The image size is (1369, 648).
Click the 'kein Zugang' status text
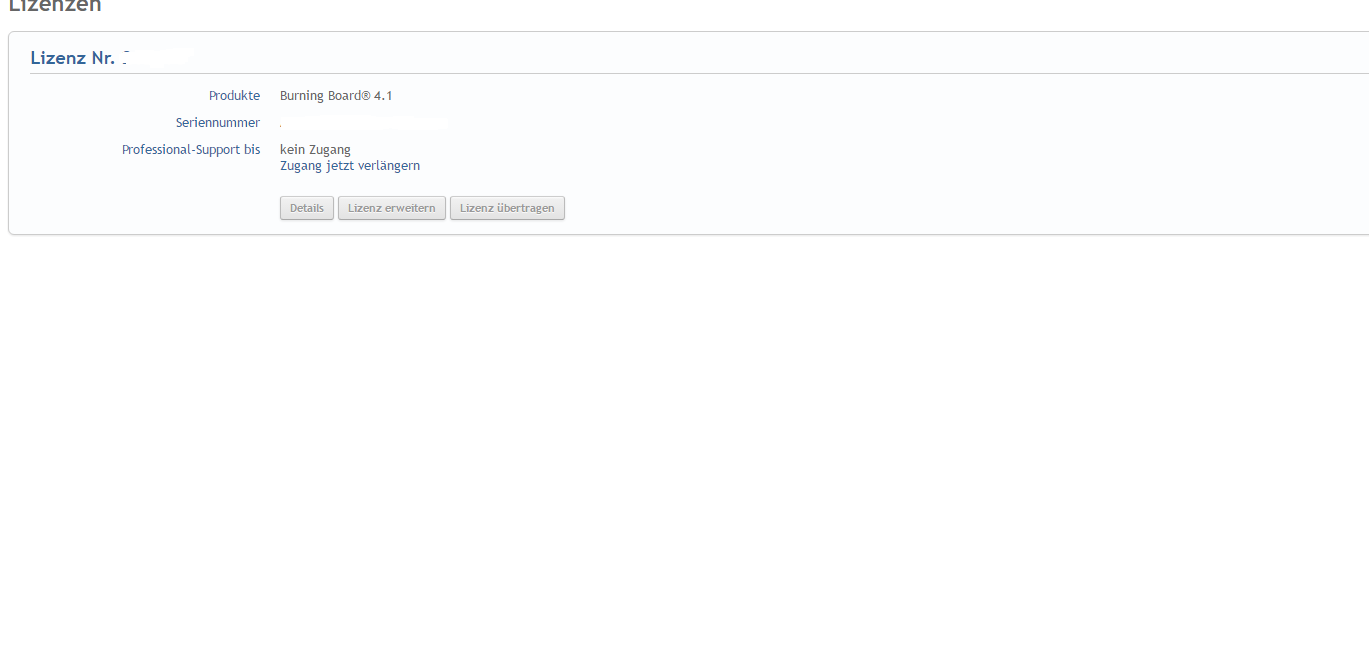click(x=315, y=150)
